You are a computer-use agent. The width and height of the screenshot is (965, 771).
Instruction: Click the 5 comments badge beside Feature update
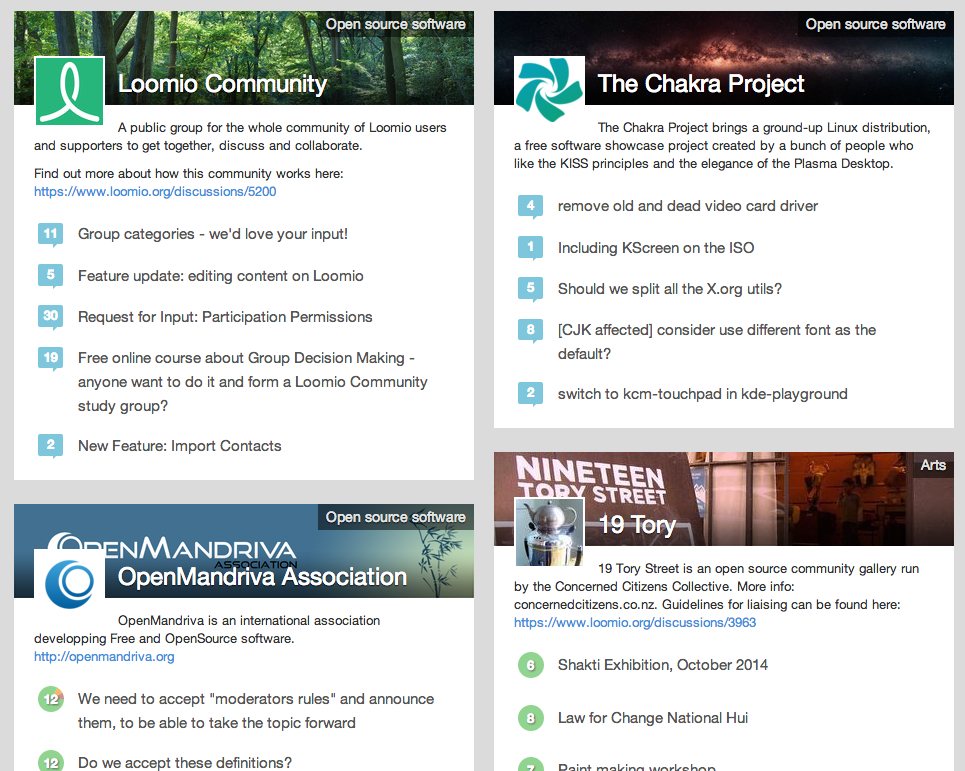pyautogui.click(x=50, y=276)
